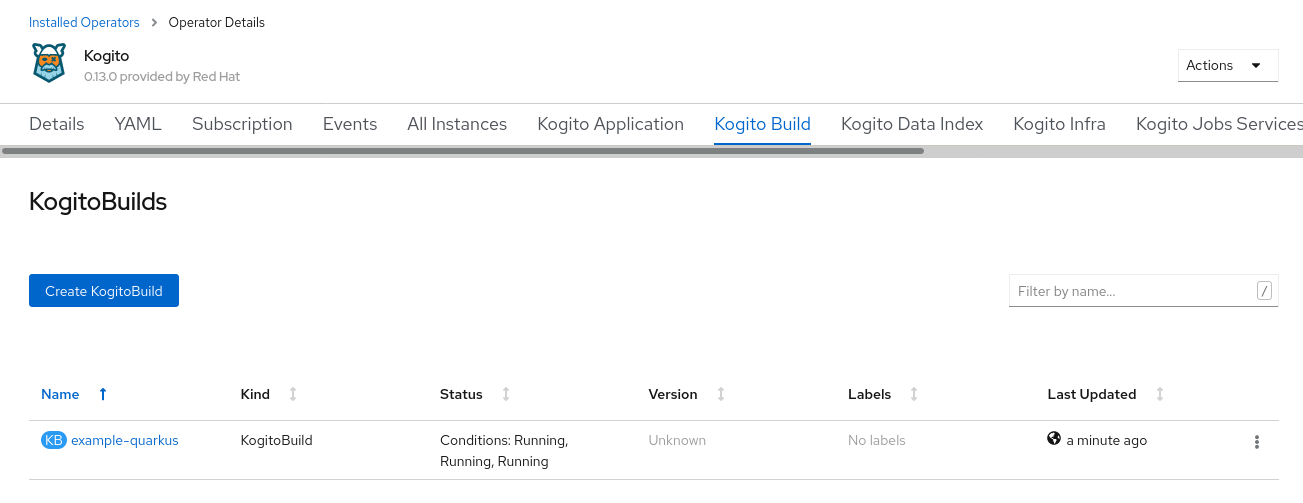Click the globe icon beside a minute ago

[x=1054, y=438]
